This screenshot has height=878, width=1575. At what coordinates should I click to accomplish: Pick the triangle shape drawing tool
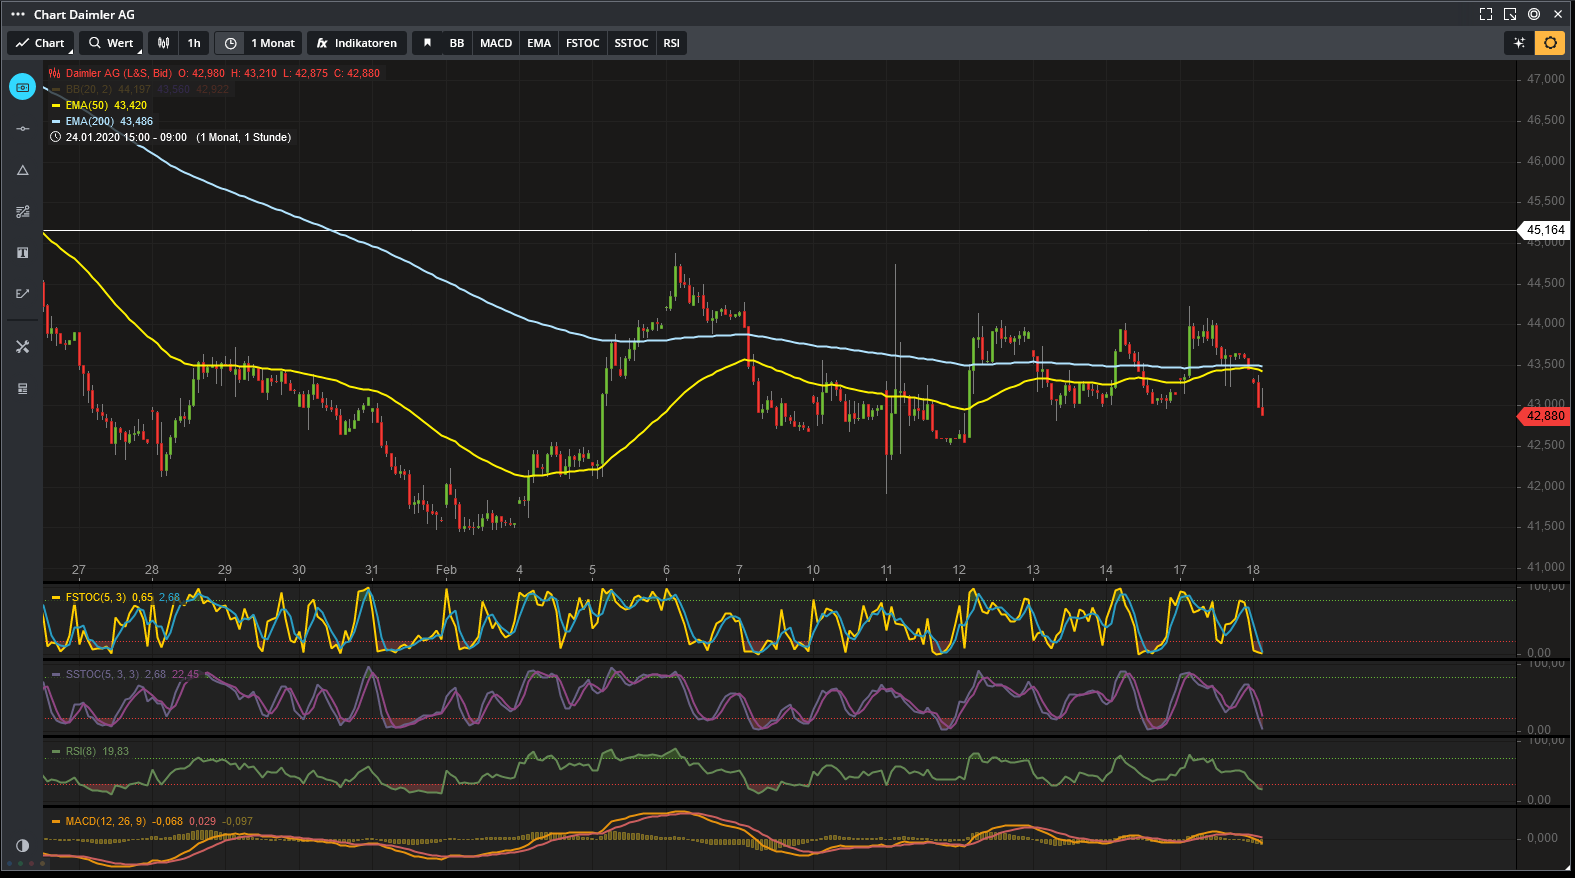pos(22,170)
